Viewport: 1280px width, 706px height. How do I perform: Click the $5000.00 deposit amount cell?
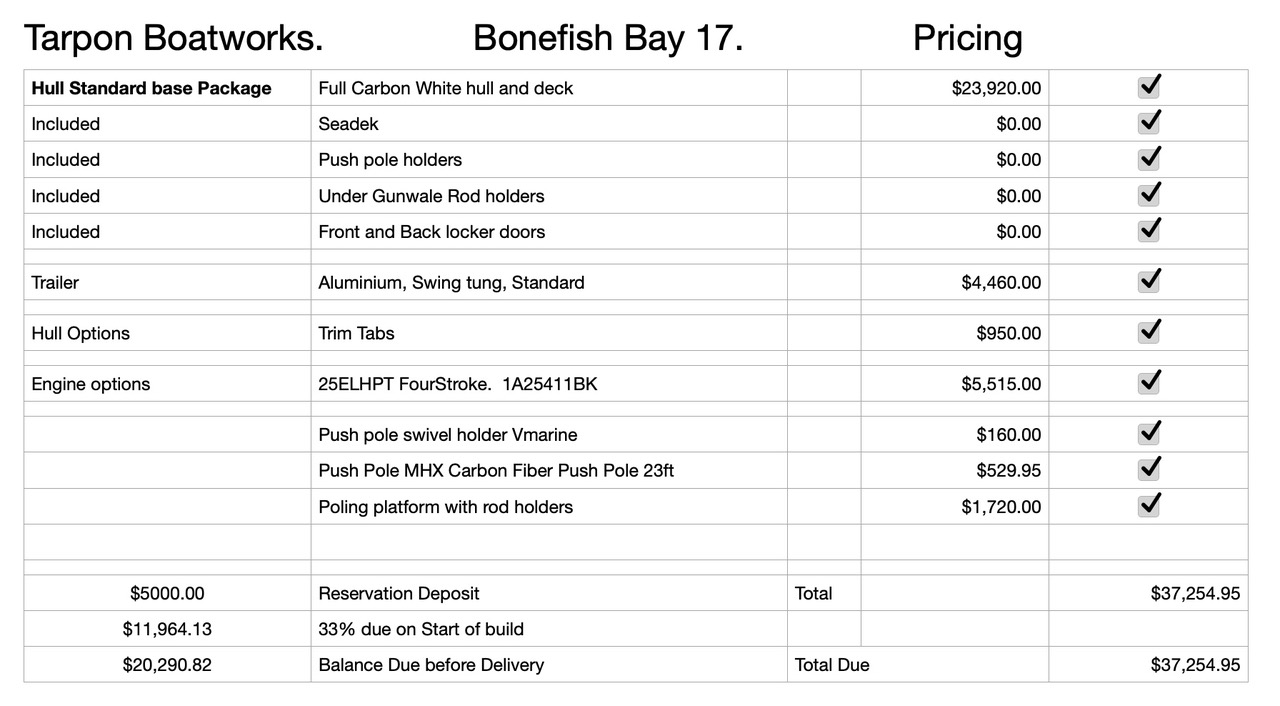(167, 593)
